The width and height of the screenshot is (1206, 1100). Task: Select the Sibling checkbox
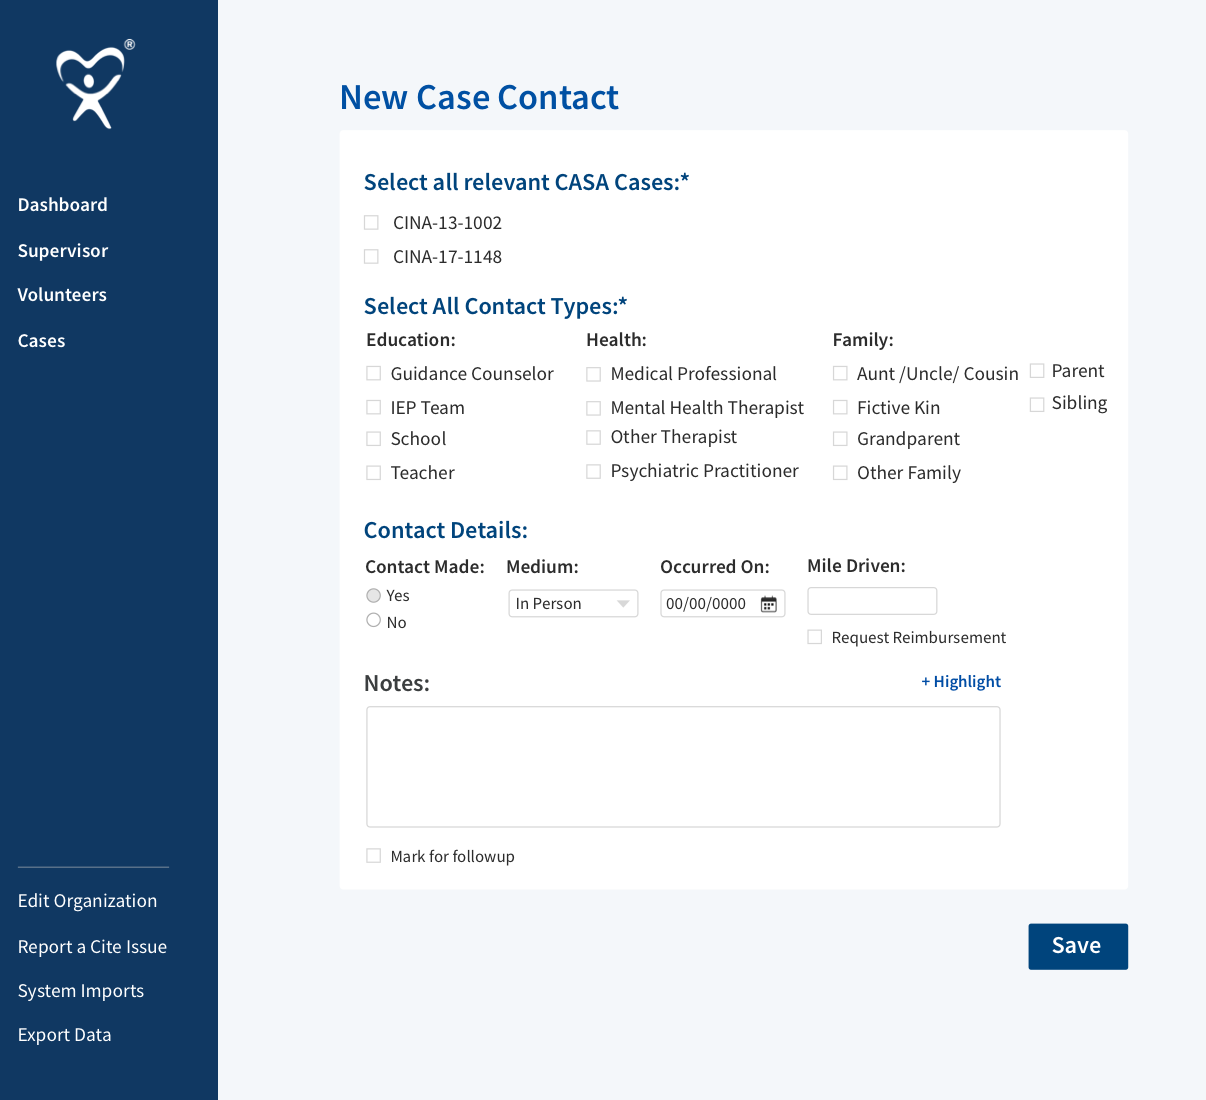coord(1038,404)
